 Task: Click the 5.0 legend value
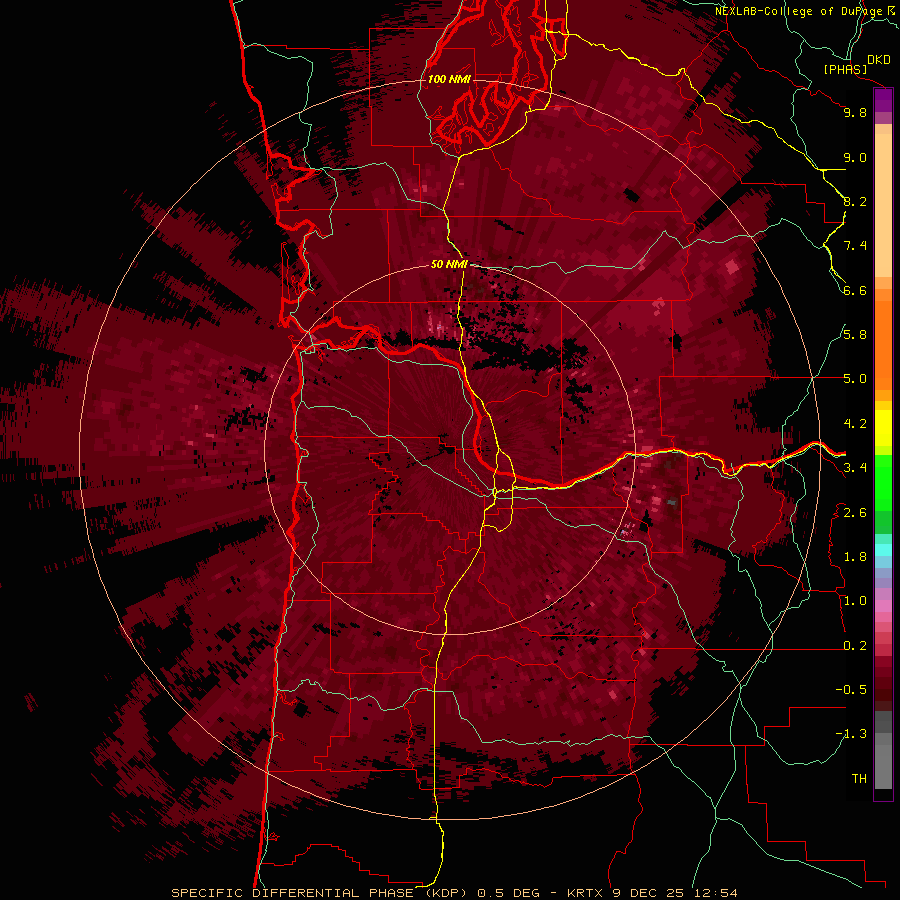coord(855,379)
